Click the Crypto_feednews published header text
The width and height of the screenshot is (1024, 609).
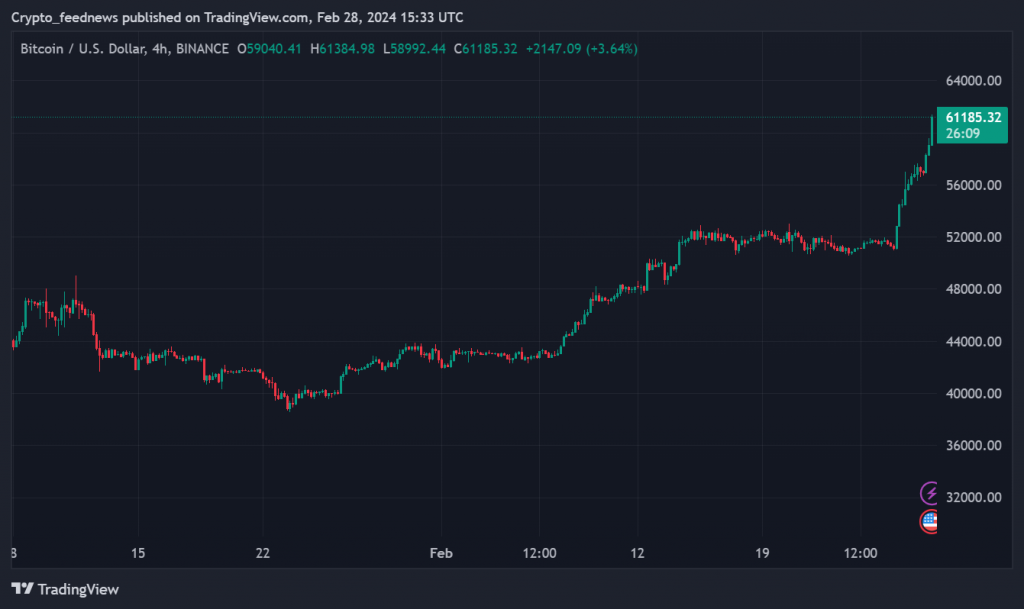coord(237,17)
